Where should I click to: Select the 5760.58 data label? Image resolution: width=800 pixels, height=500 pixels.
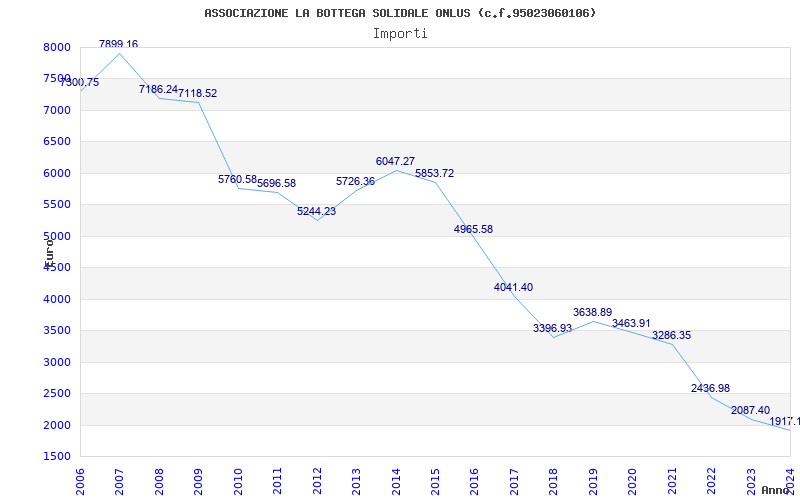(x=237, y=180)
